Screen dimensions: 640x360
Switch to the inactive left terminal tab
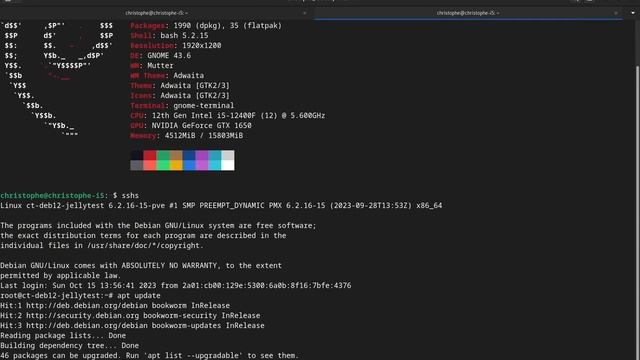tap(157, 13)
